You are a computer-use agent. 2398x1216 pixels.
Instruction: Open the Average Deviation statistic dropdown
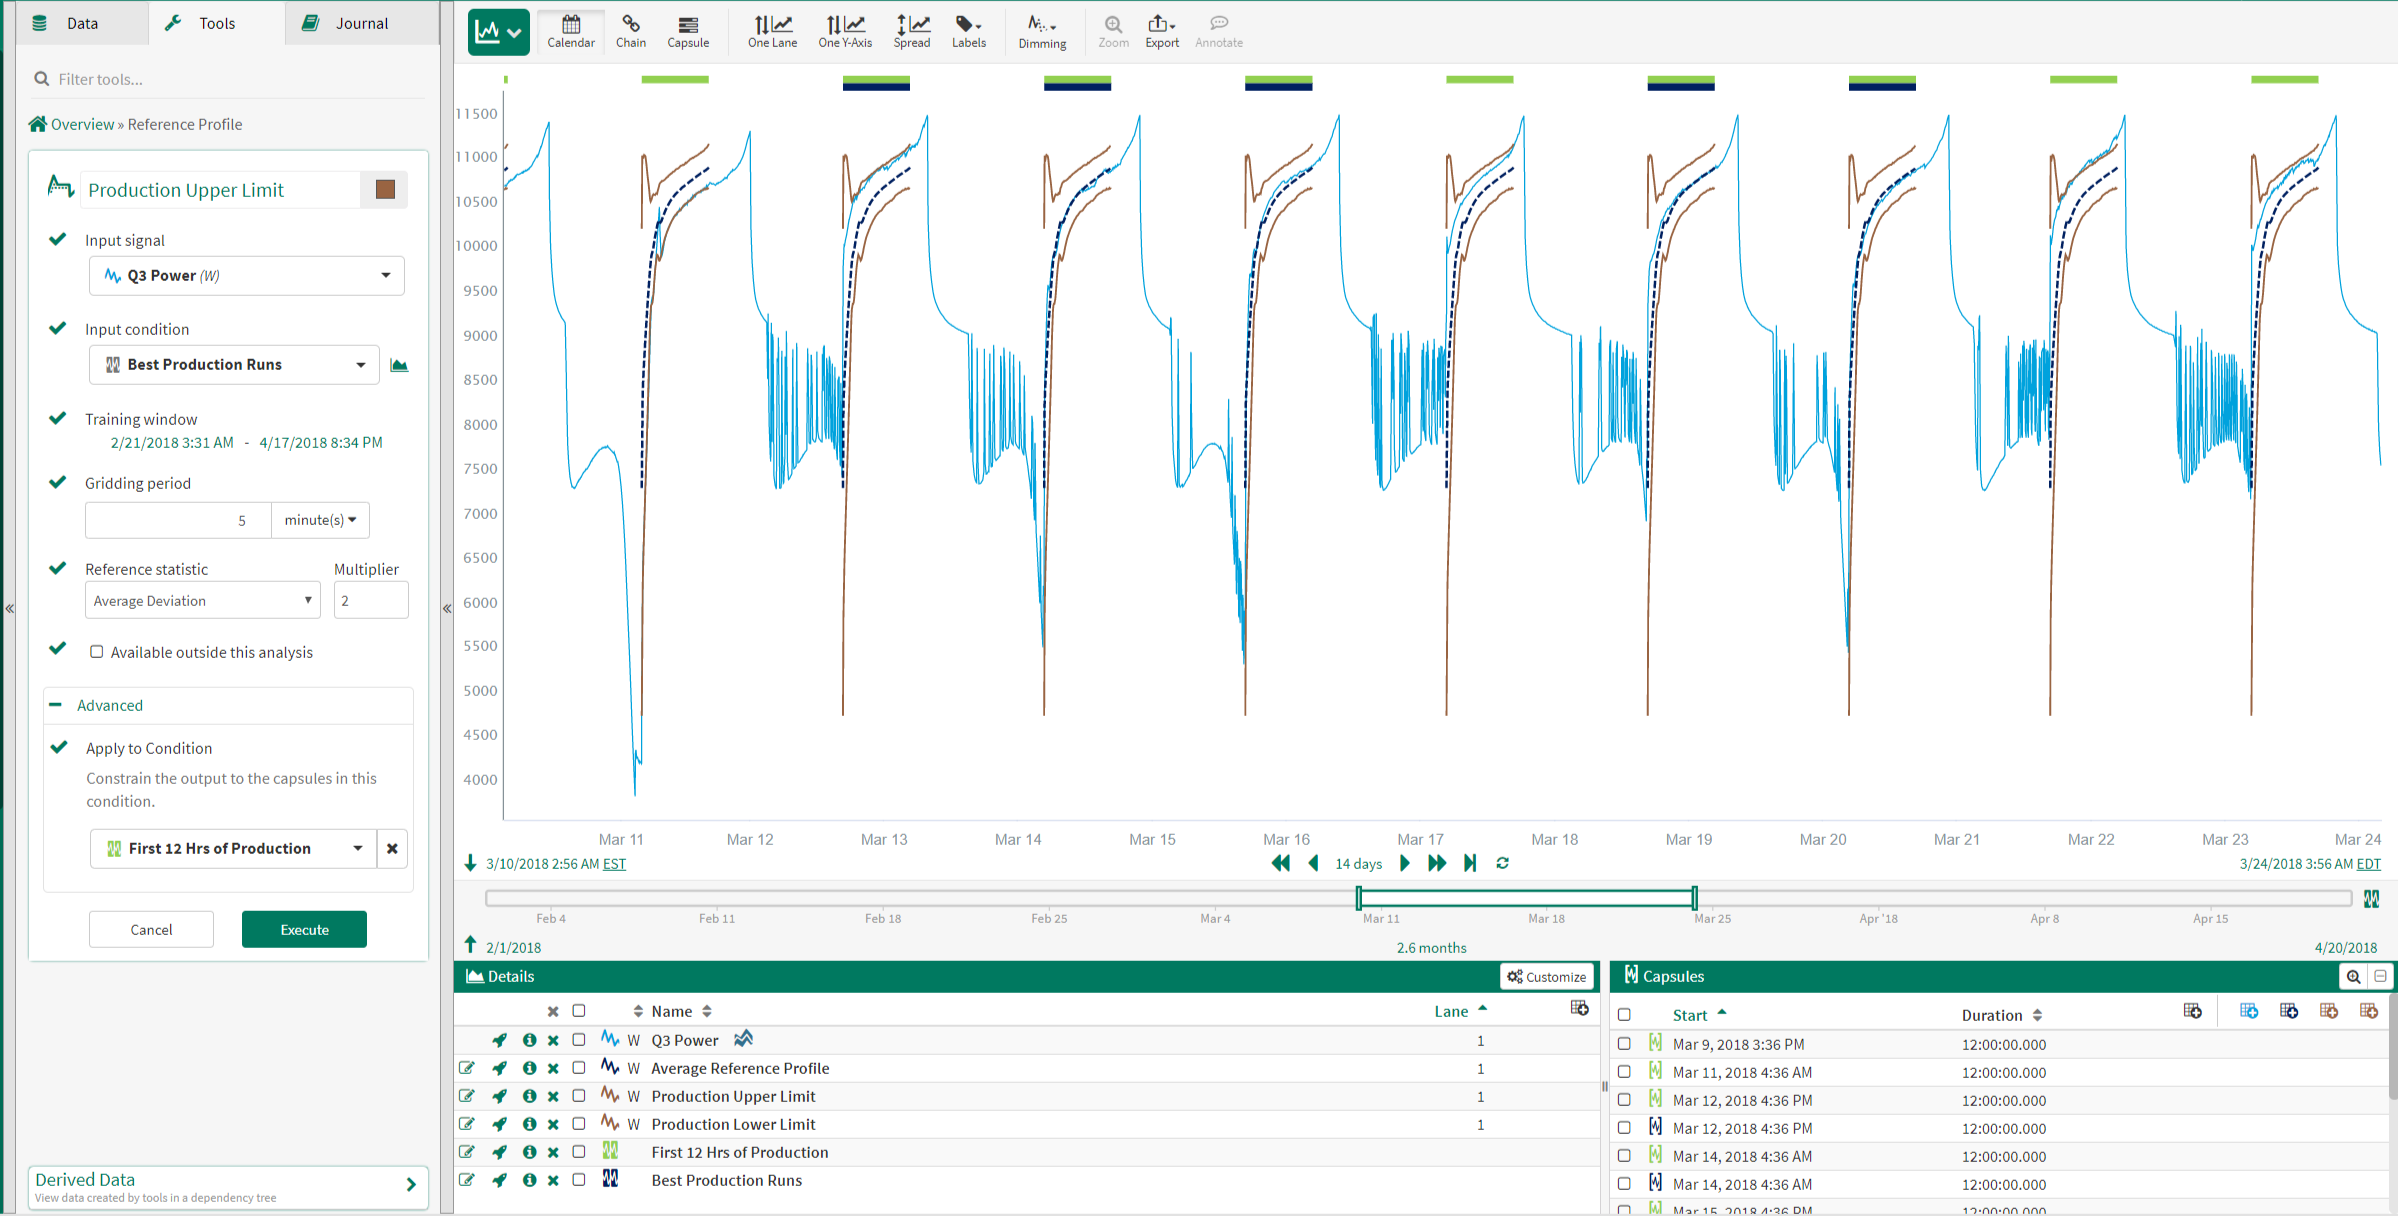(202, 601)
